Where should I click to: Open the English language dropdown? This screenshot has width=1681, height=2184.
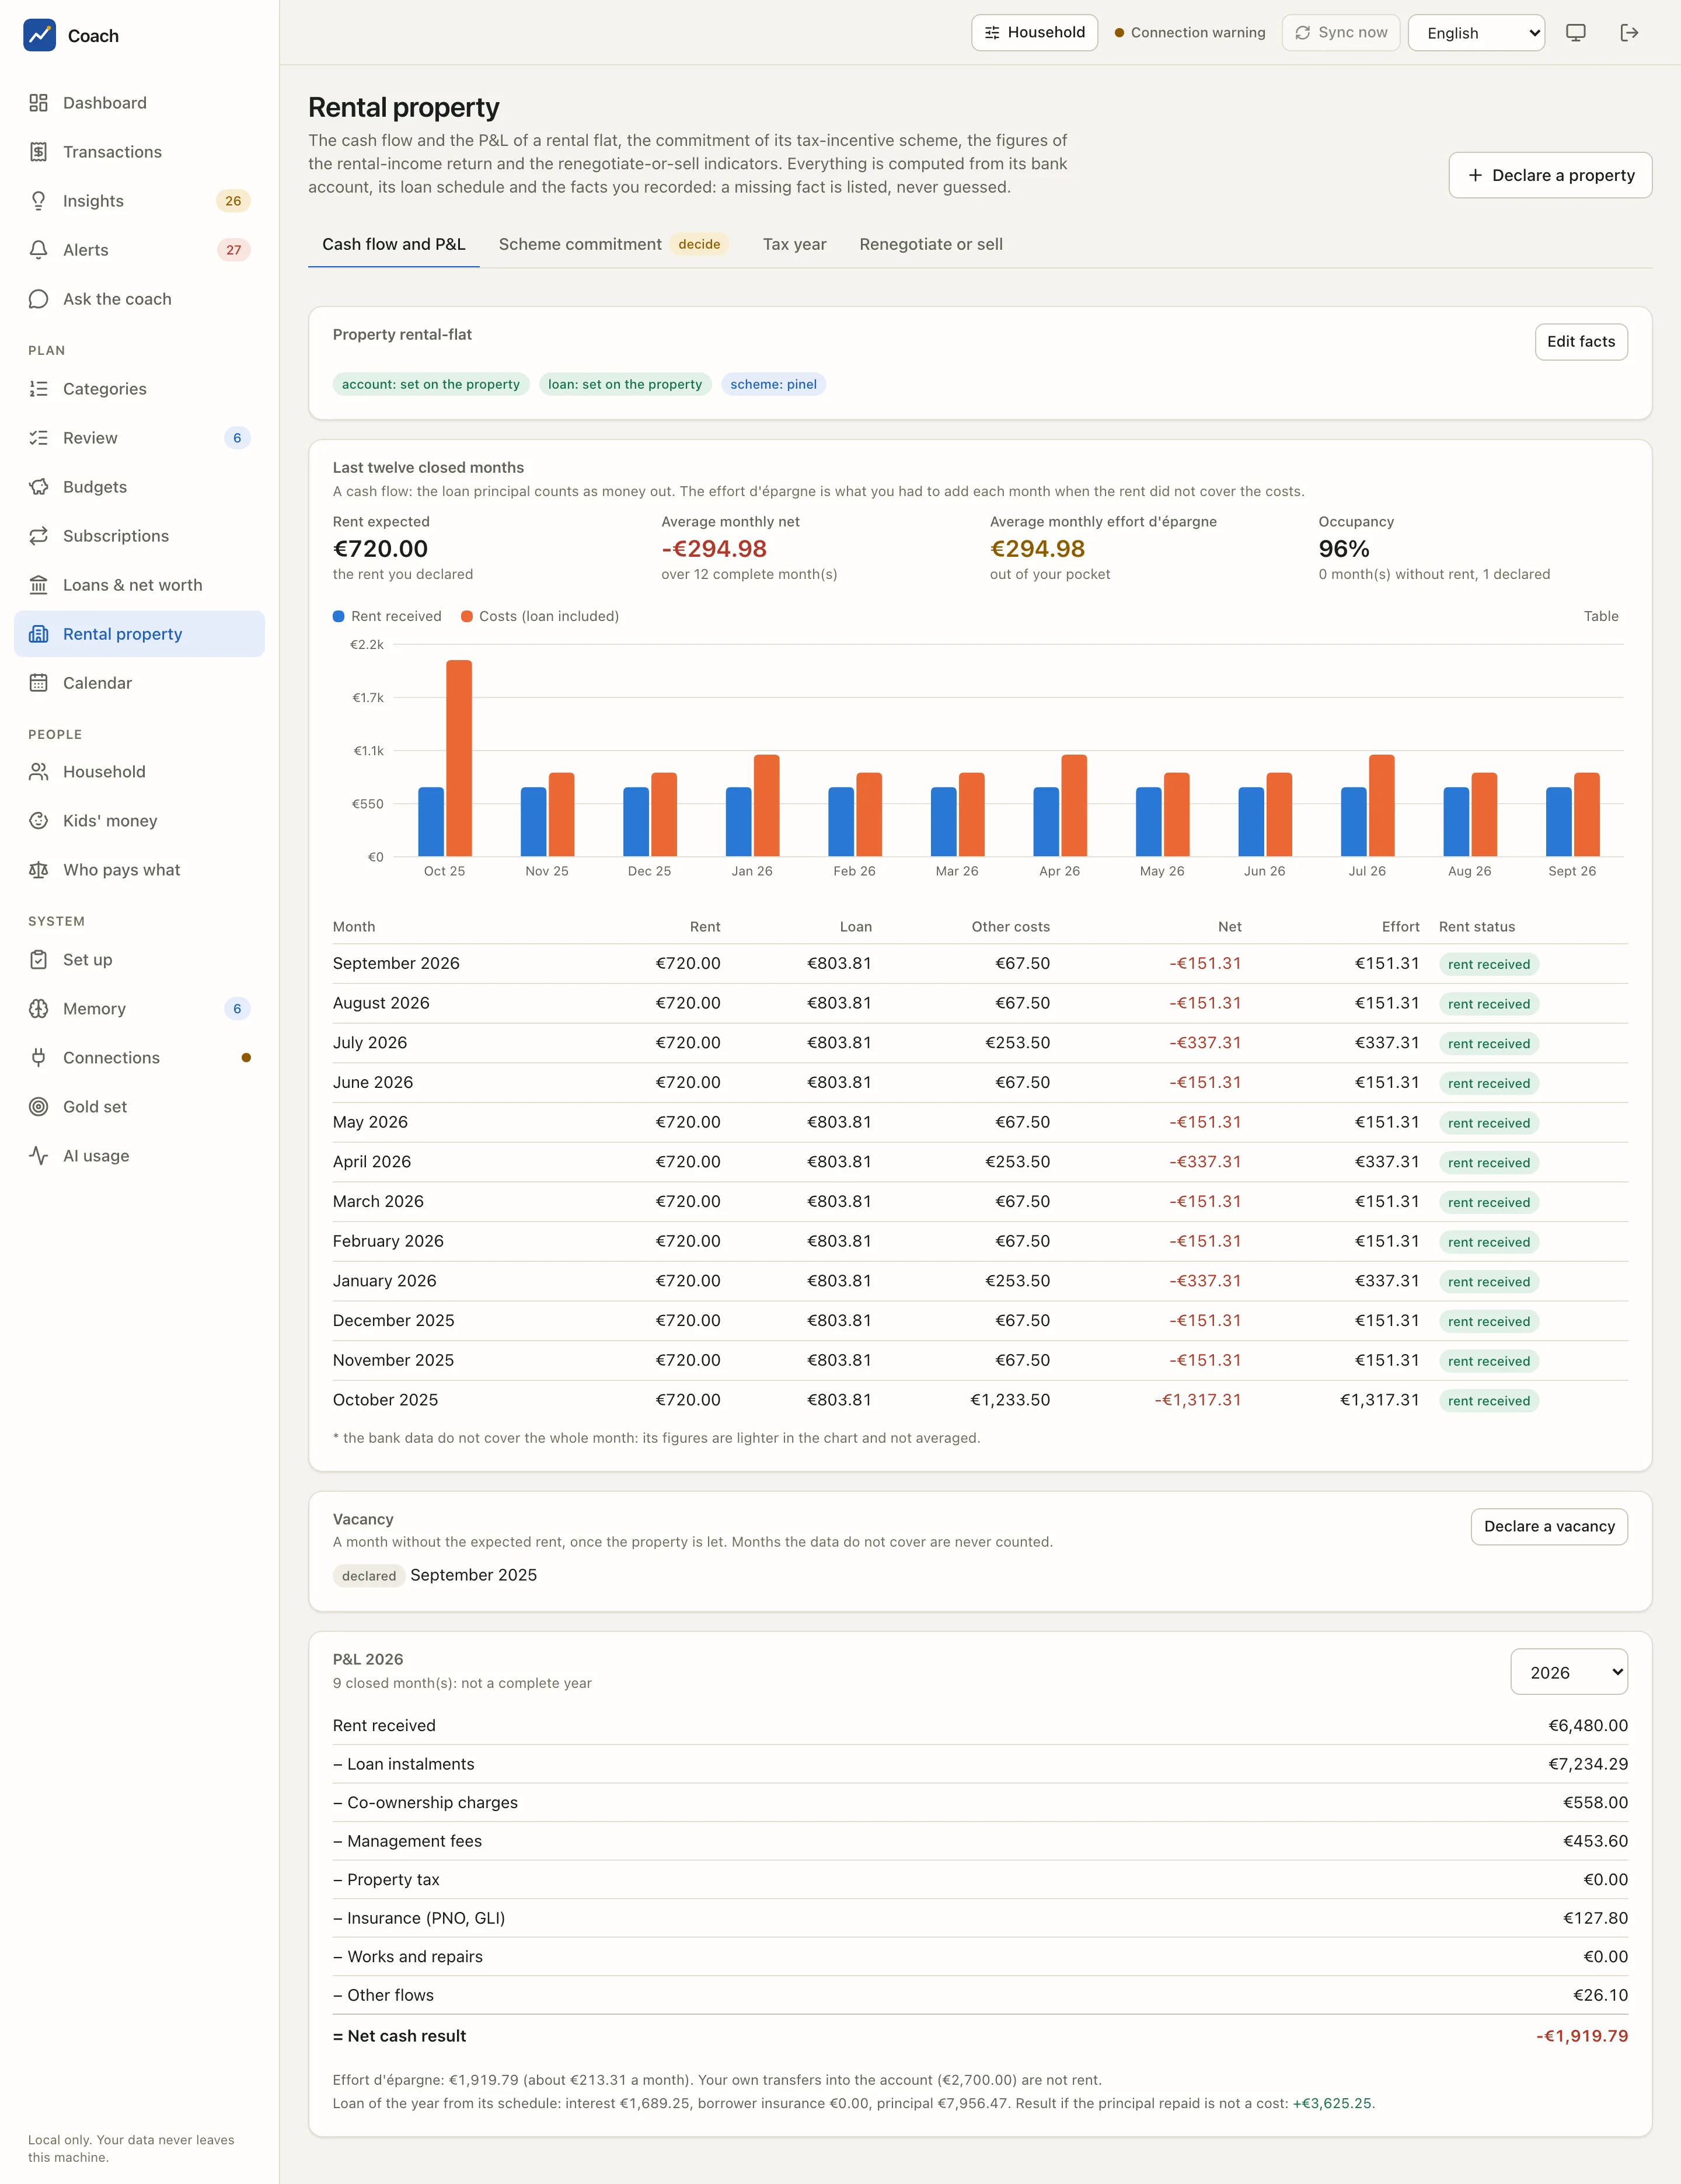pyautogui.click(x=1476, y=33)
